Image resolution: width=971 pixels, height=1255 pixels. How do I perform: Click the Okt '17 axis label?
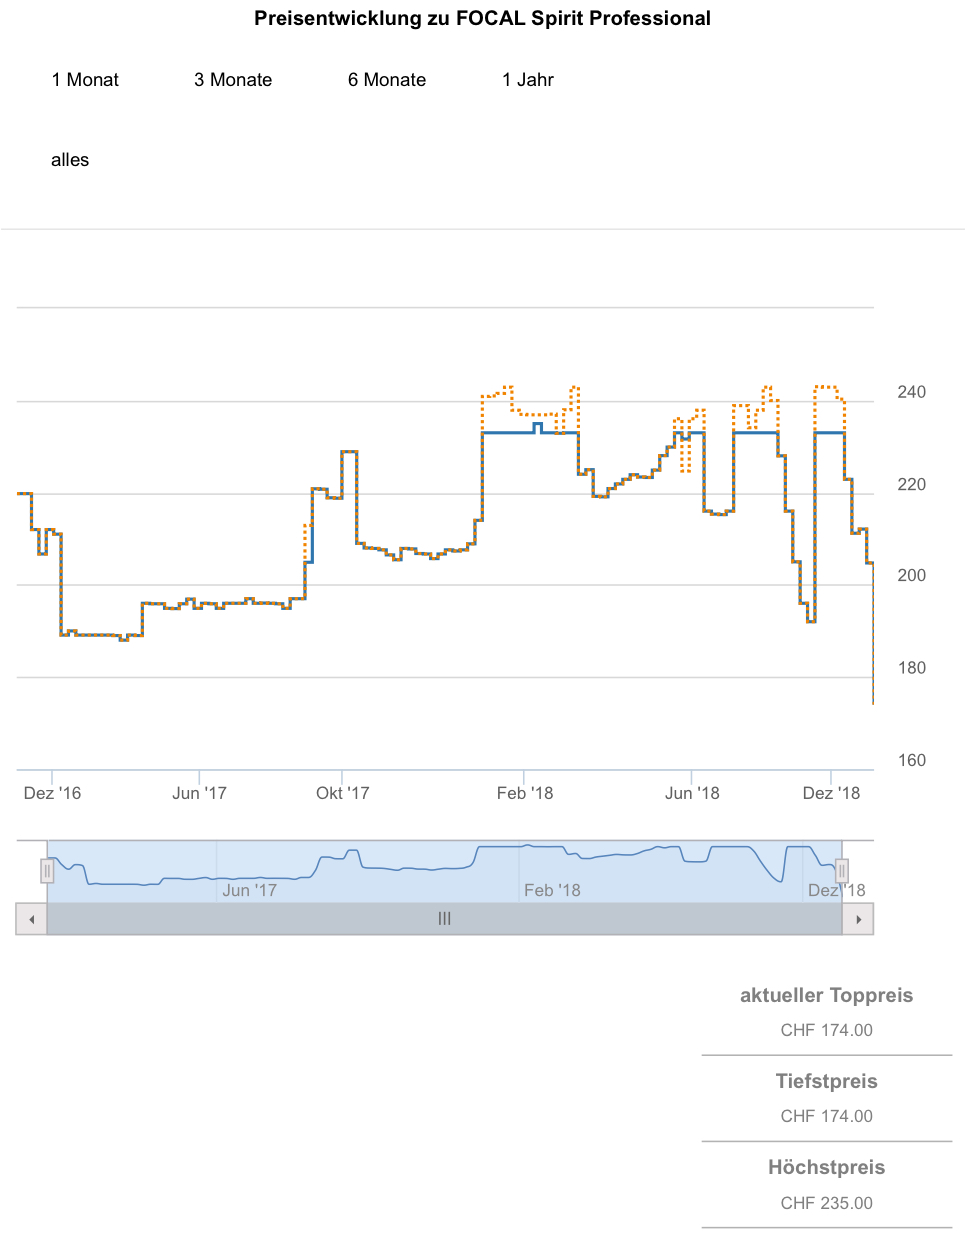tap(342, 793)
